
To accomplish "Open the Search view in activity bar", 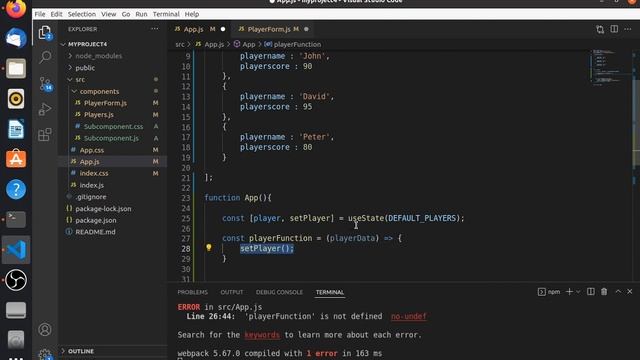I will (45, 57).
